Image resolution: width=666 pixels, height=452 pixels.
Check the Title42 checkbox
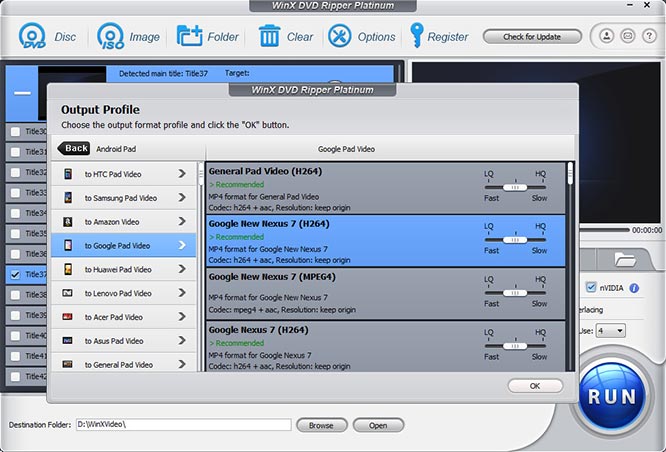click(x=15, y=376)
